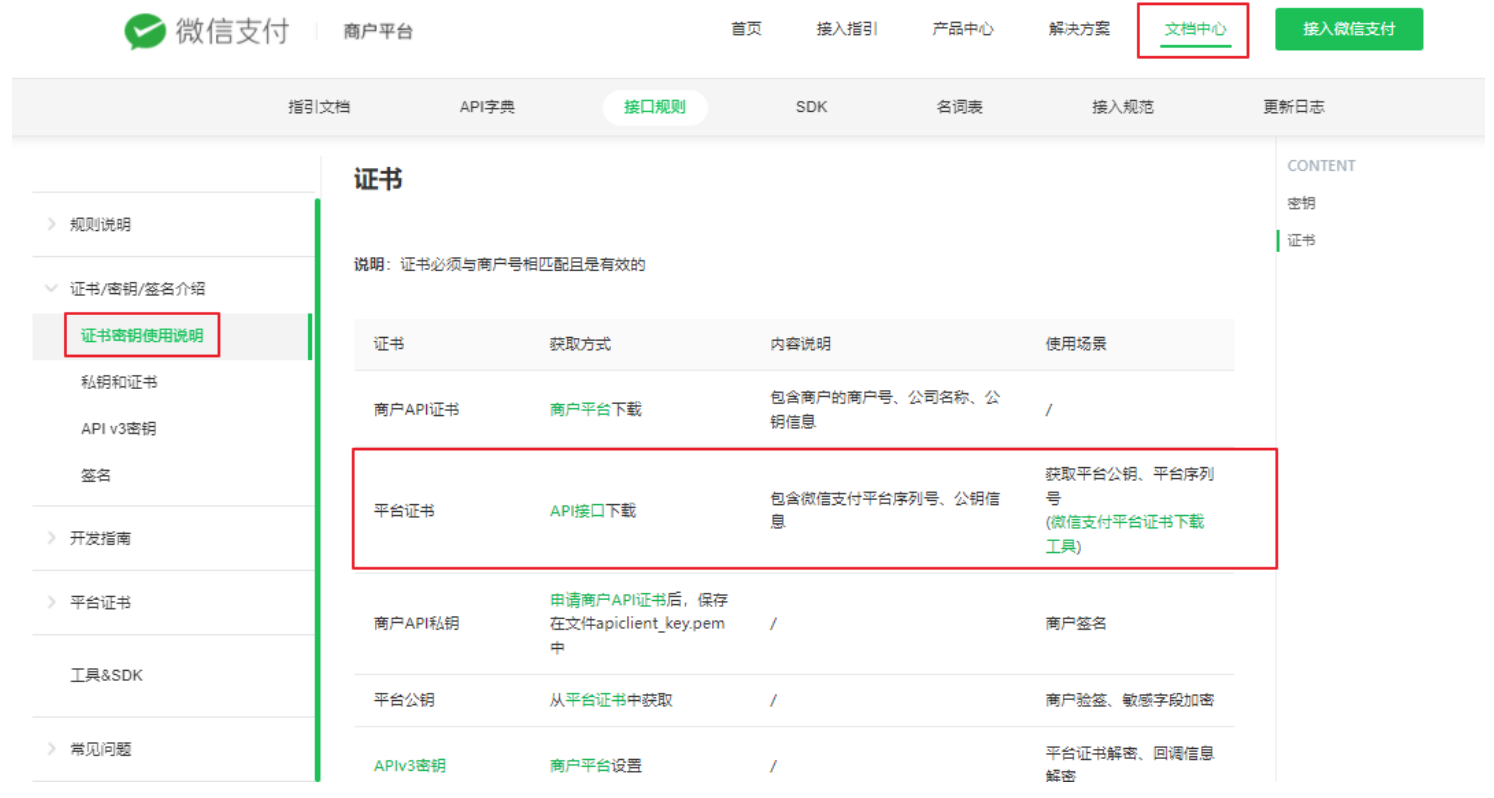Click the 获取方式 column header

coord(580,344)
